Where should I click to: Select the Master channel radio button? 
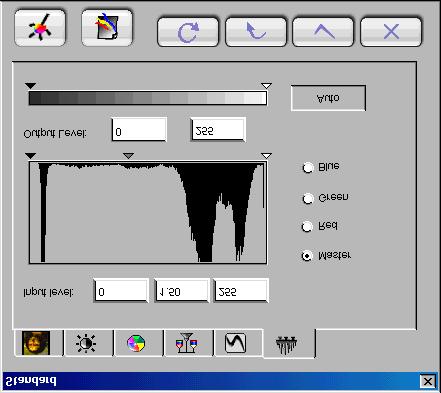(307, 256)
